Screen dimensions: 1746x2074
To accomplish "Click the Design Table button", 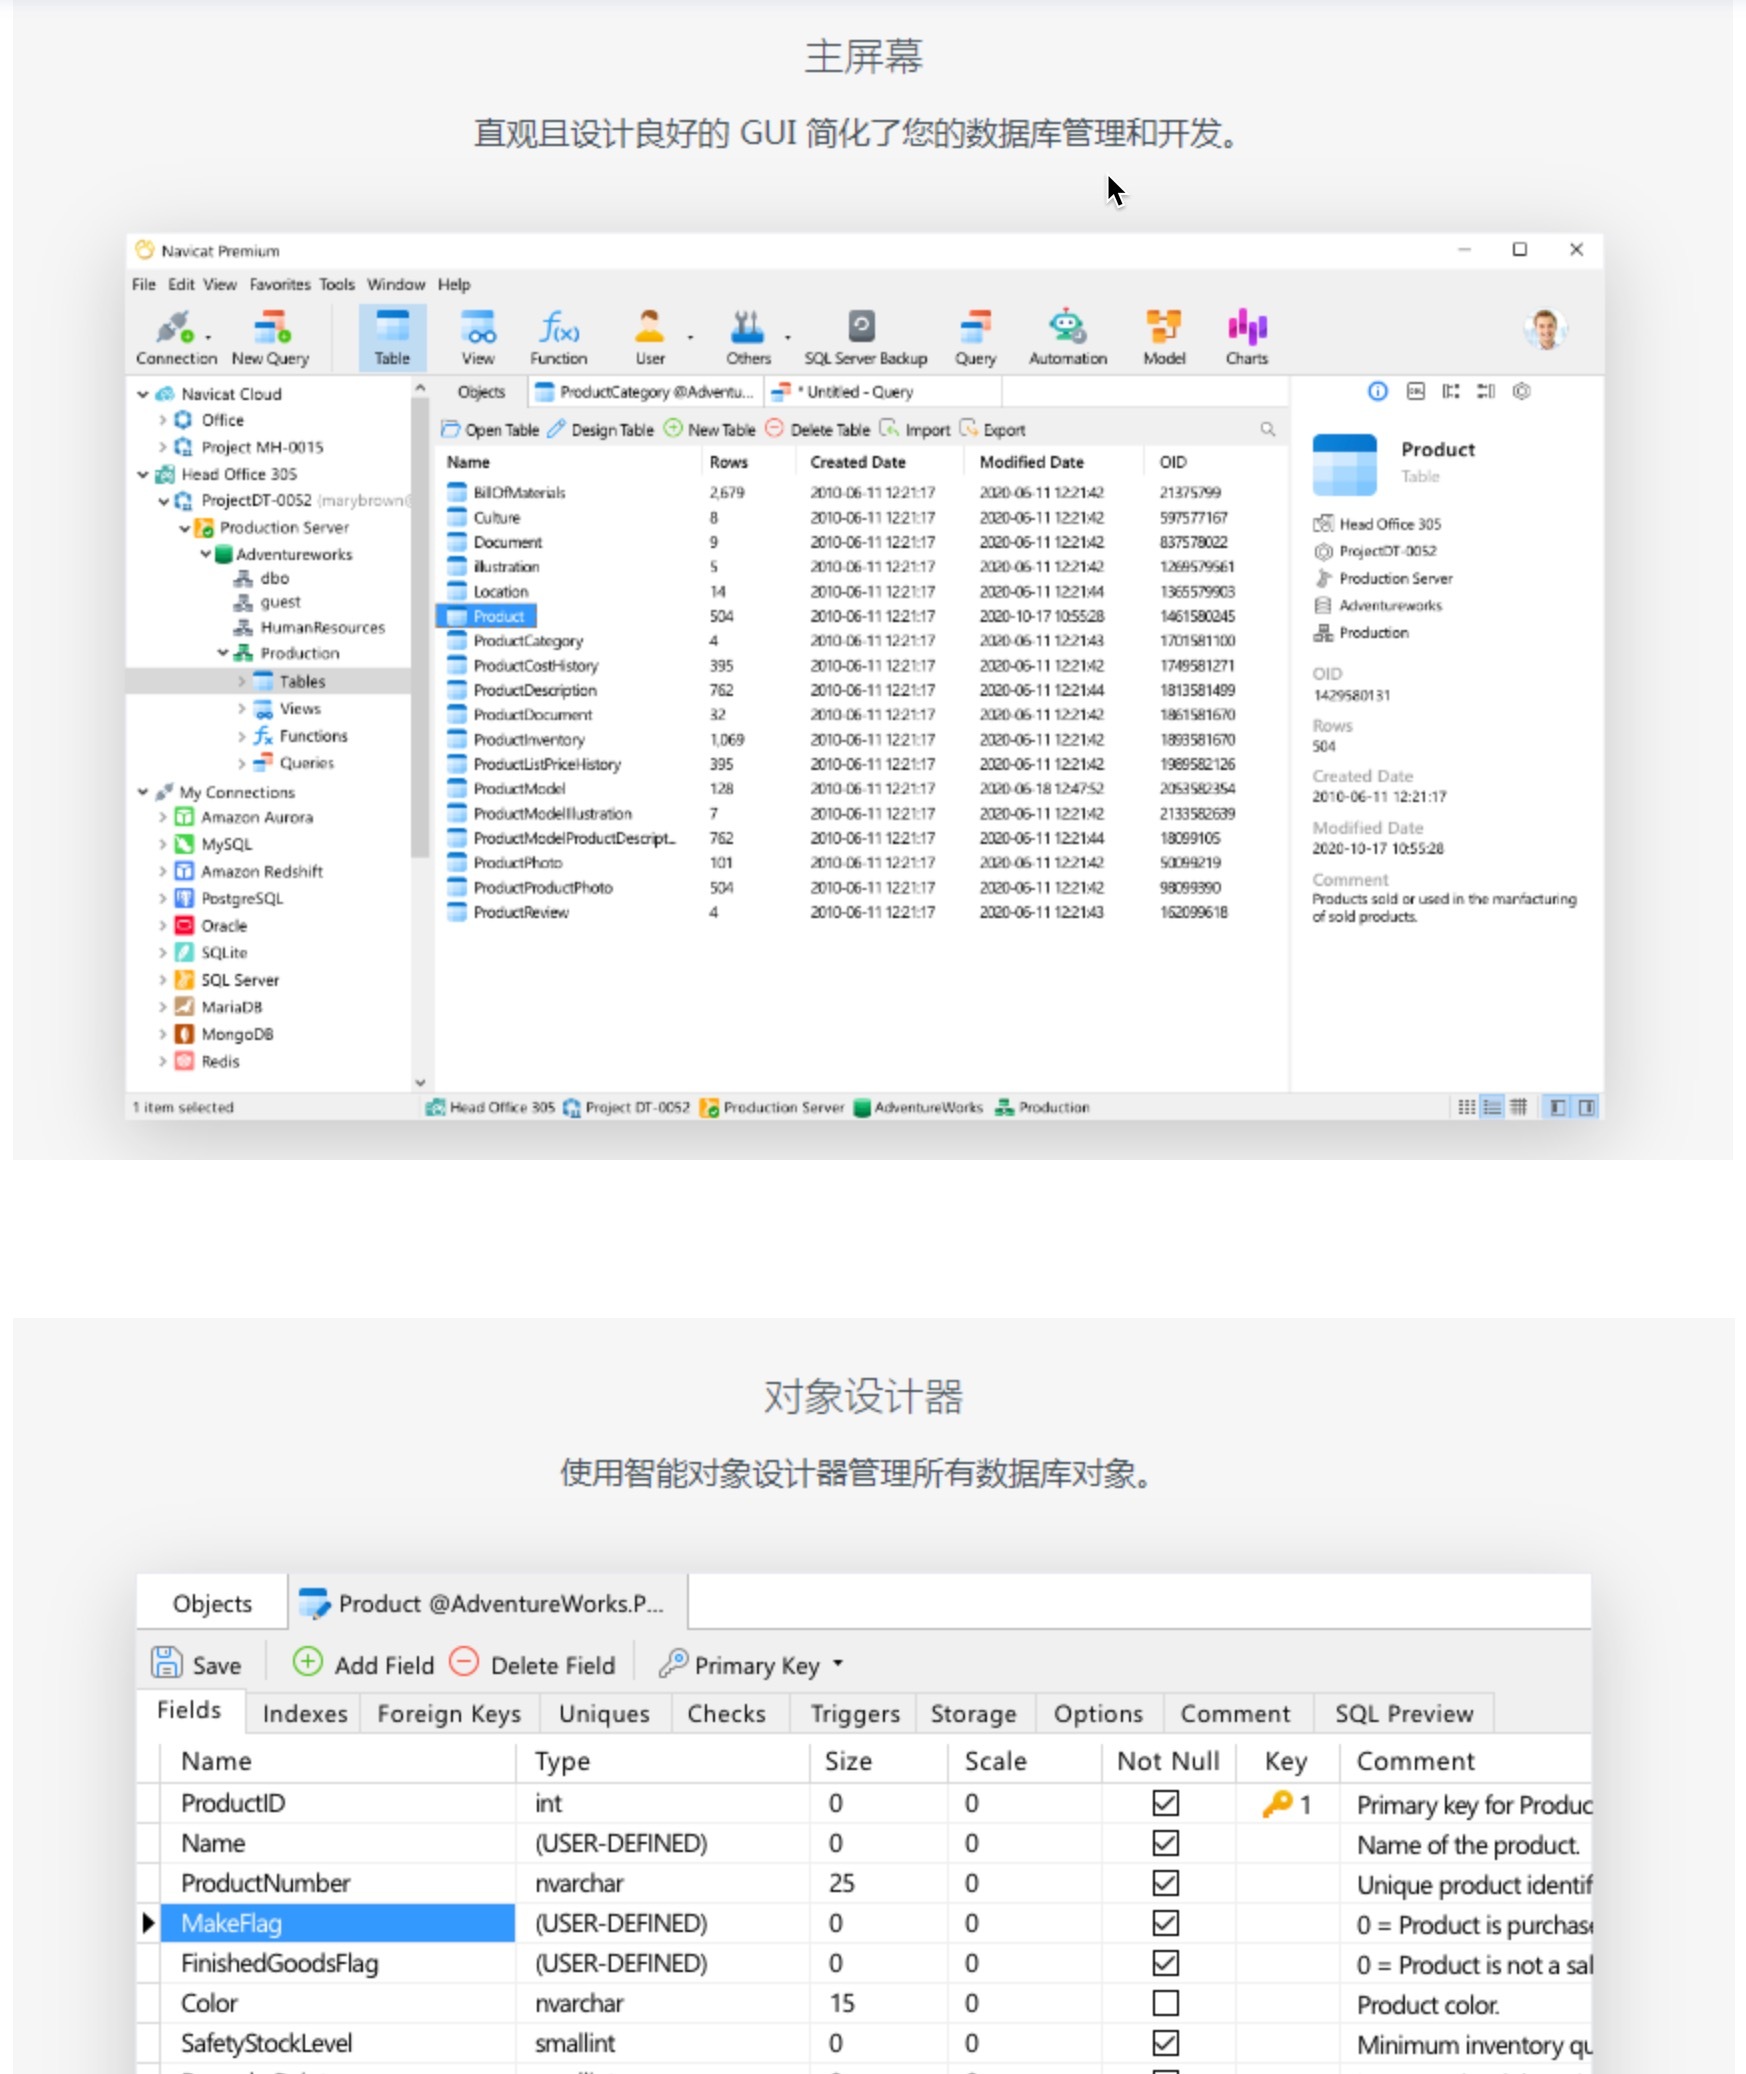I will [600, 430].
